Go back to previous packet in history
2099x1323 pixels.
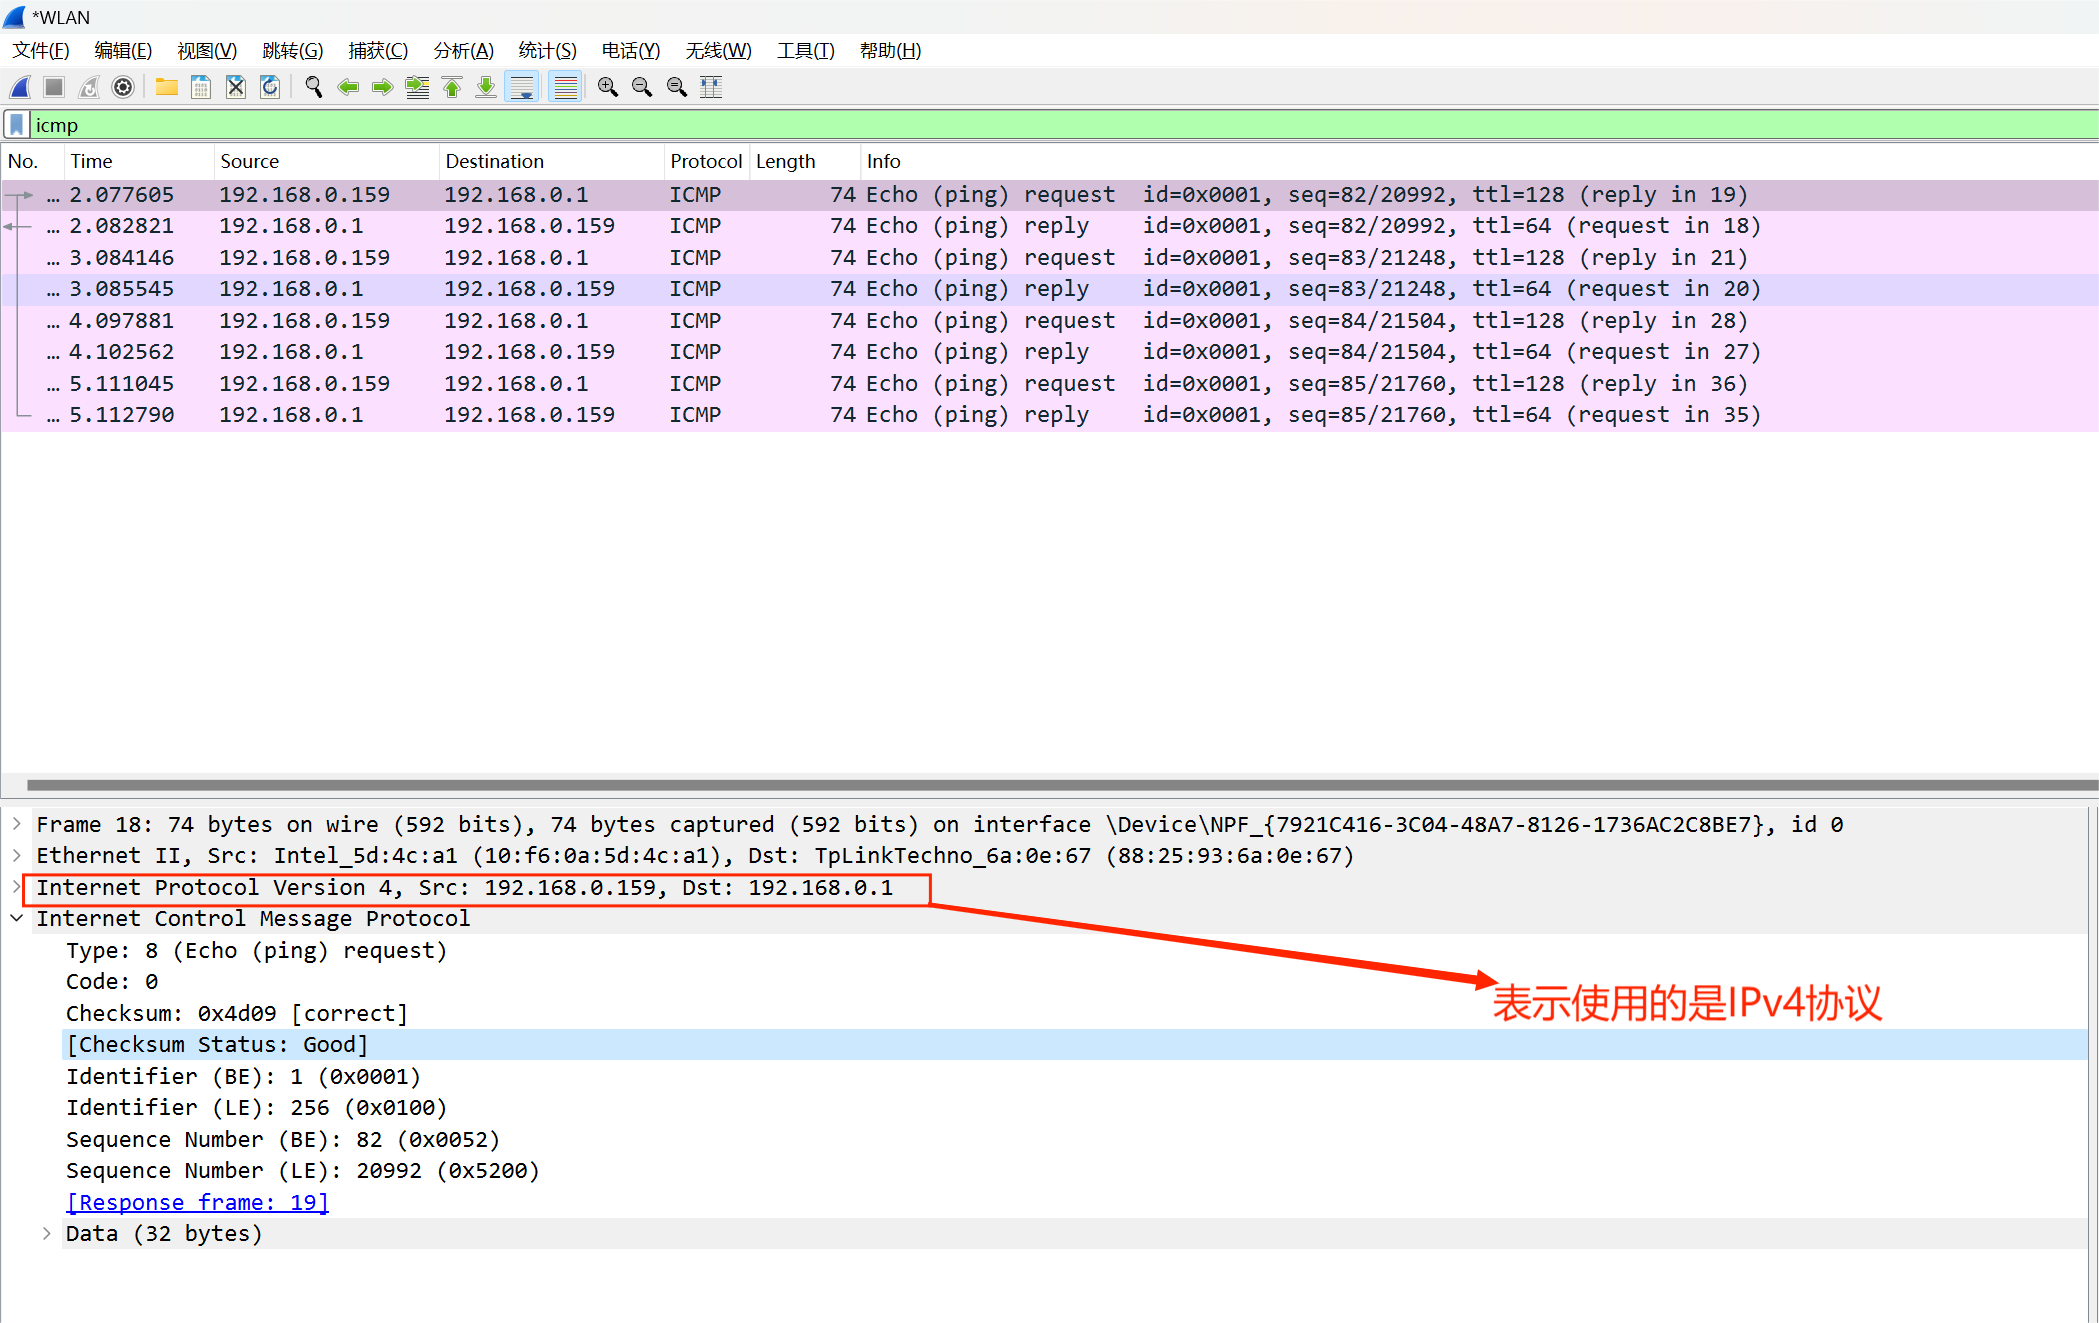pos(348,88)
